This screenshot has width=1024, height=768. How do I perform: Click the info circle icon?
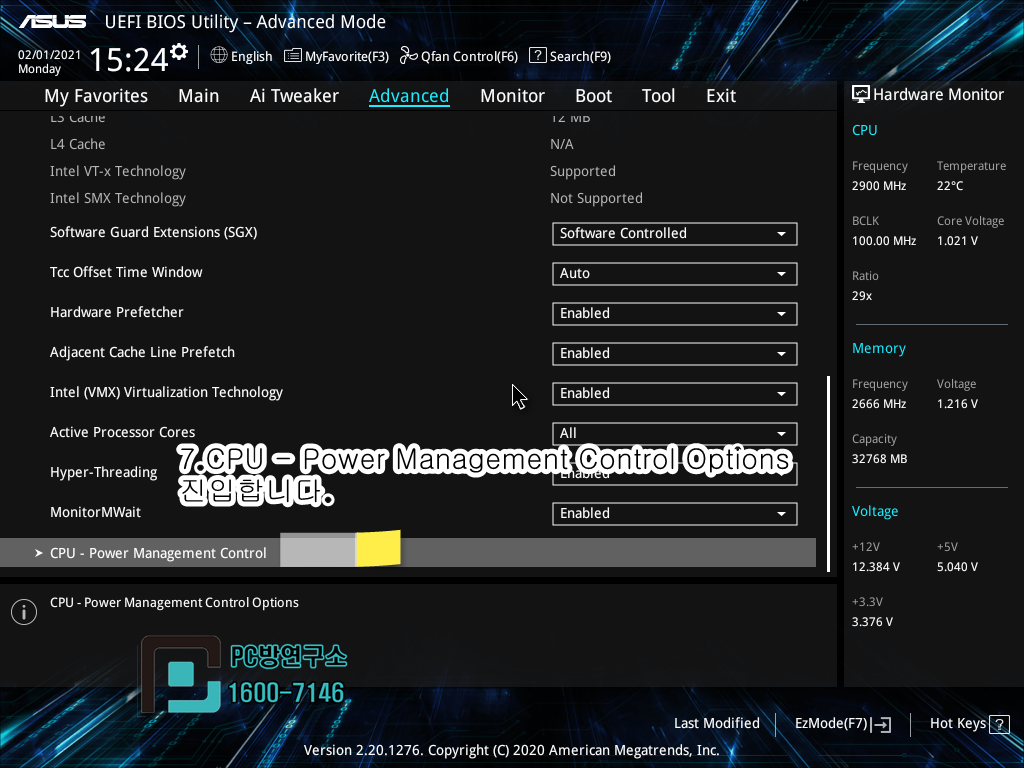tap(24, 612)
